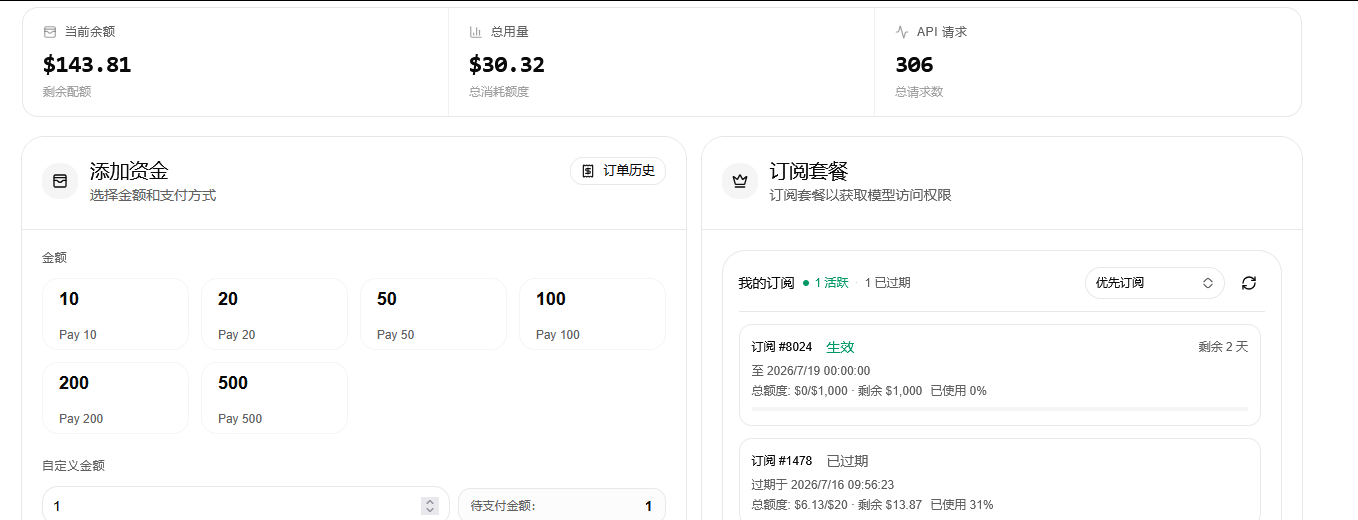Focus the 自定义金额 input field

coord(246,506)
